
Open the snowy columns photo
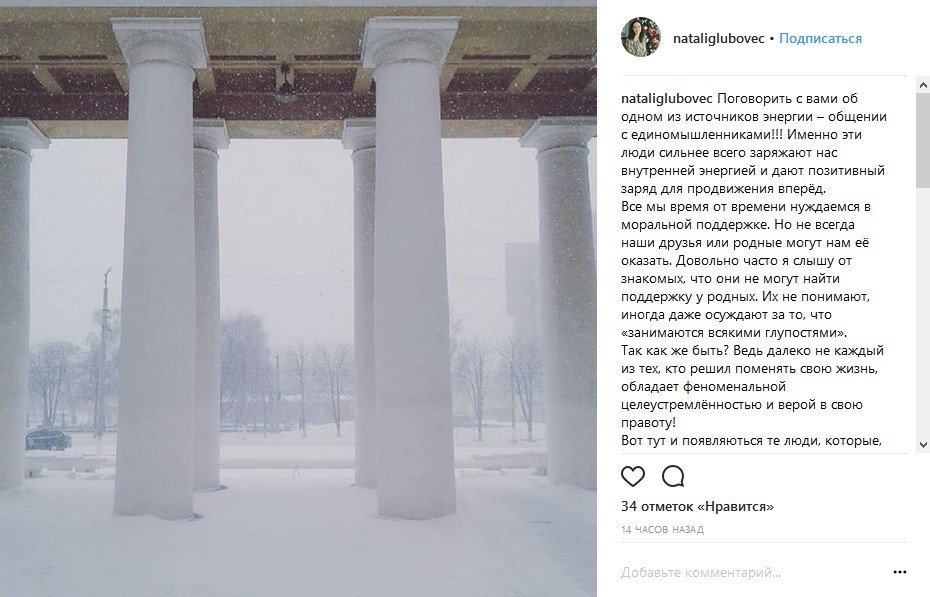298,300
